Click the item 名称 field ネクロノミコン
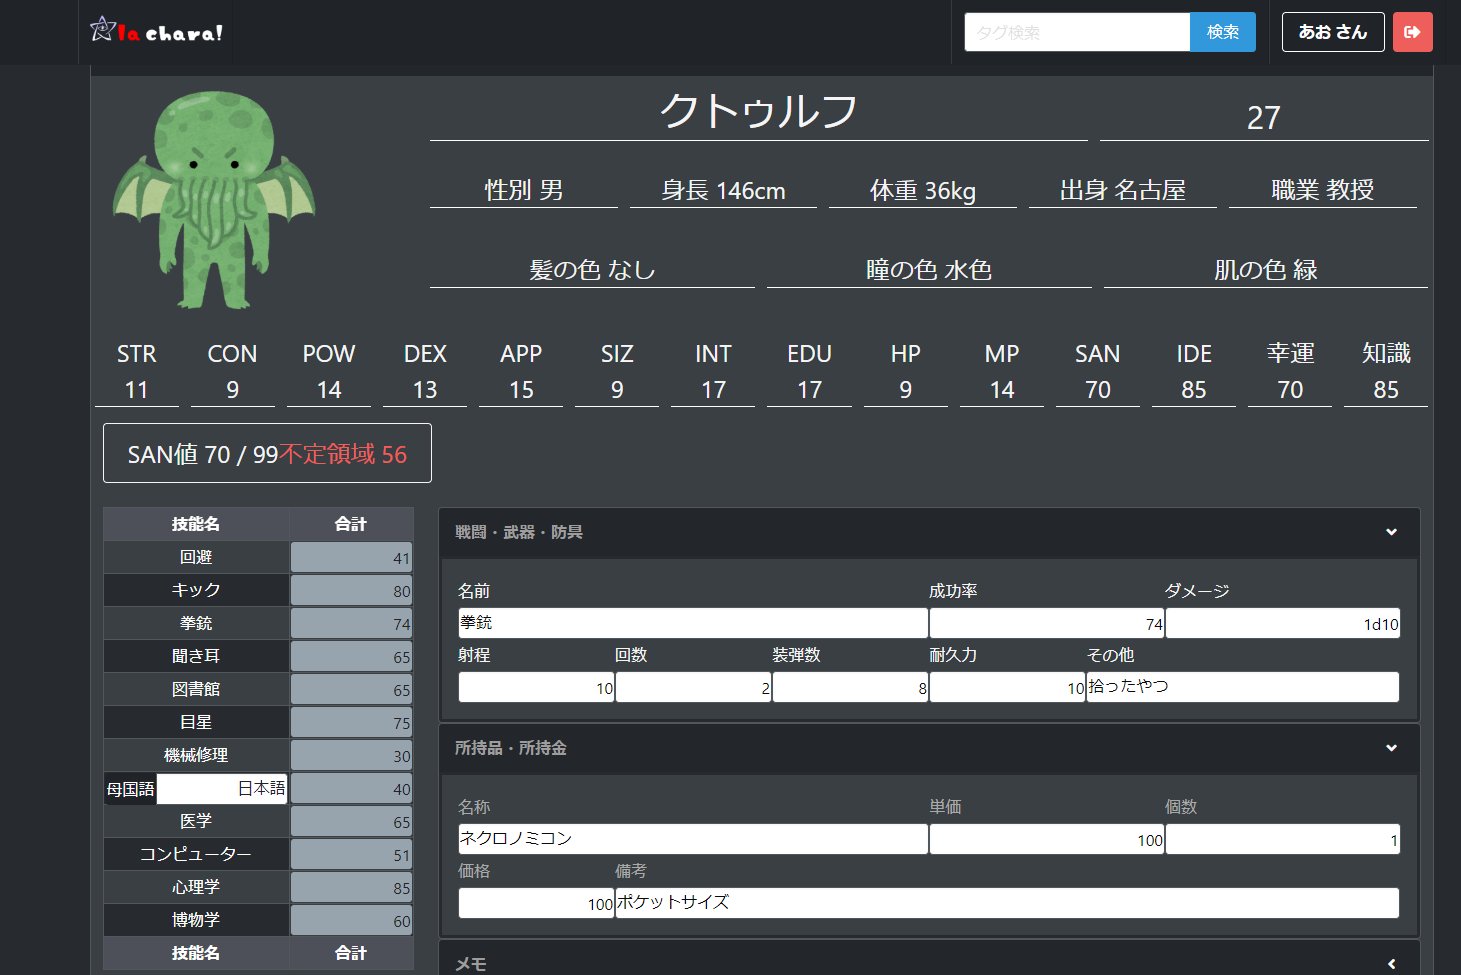Image resolution: width=1461 pixels, height=975 pixels. coord(693,839)
